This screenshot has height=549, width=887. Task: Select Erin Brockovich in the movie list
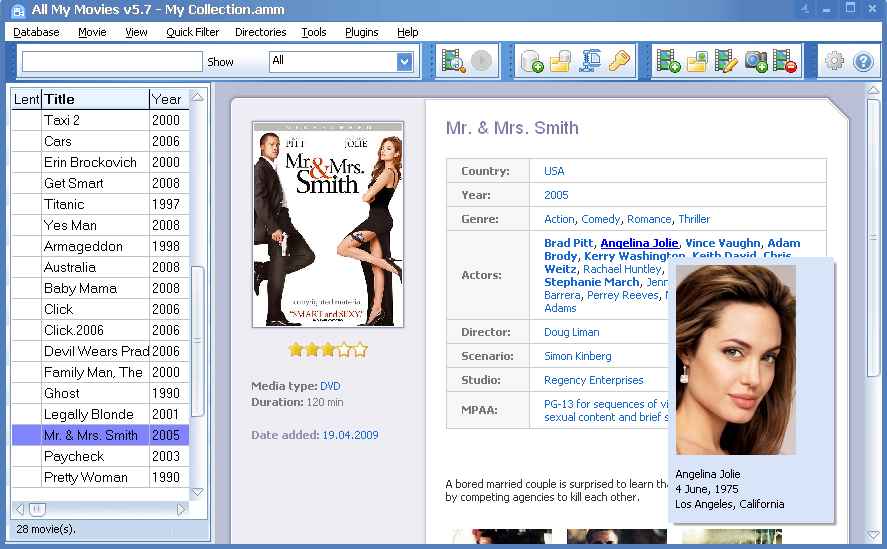click(100, 162)
